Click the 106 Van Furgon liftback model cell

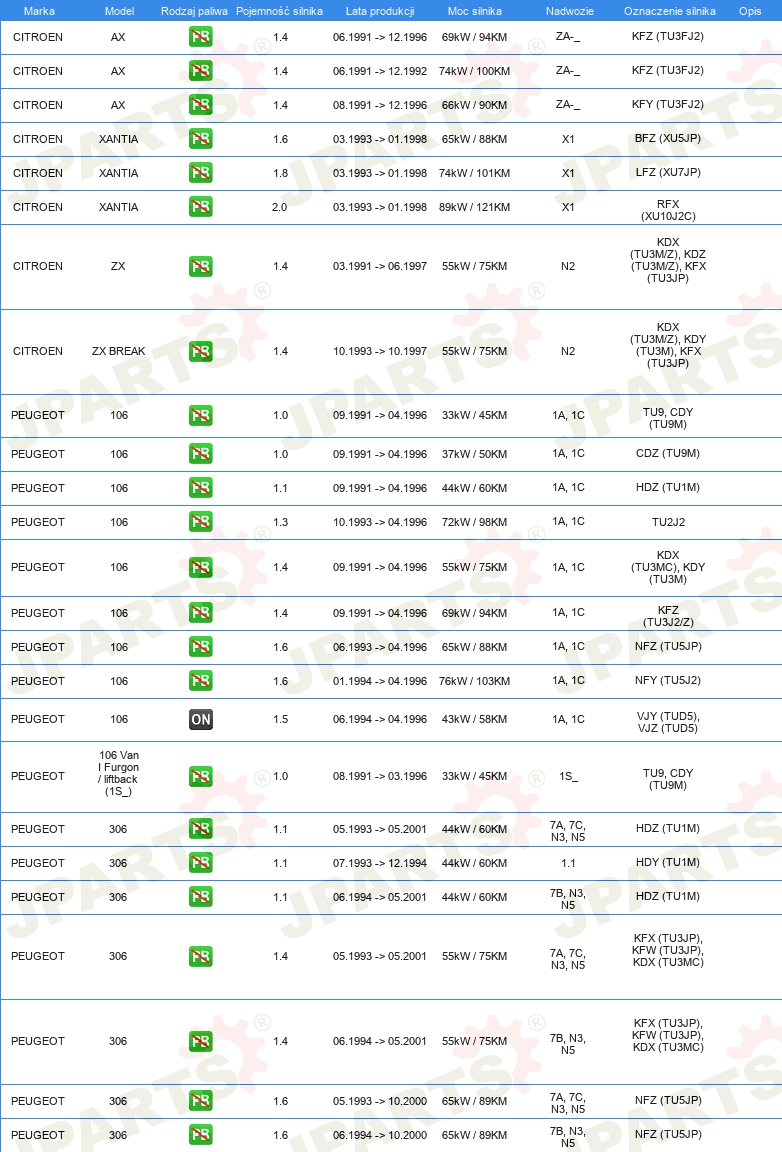click(119, 773)
